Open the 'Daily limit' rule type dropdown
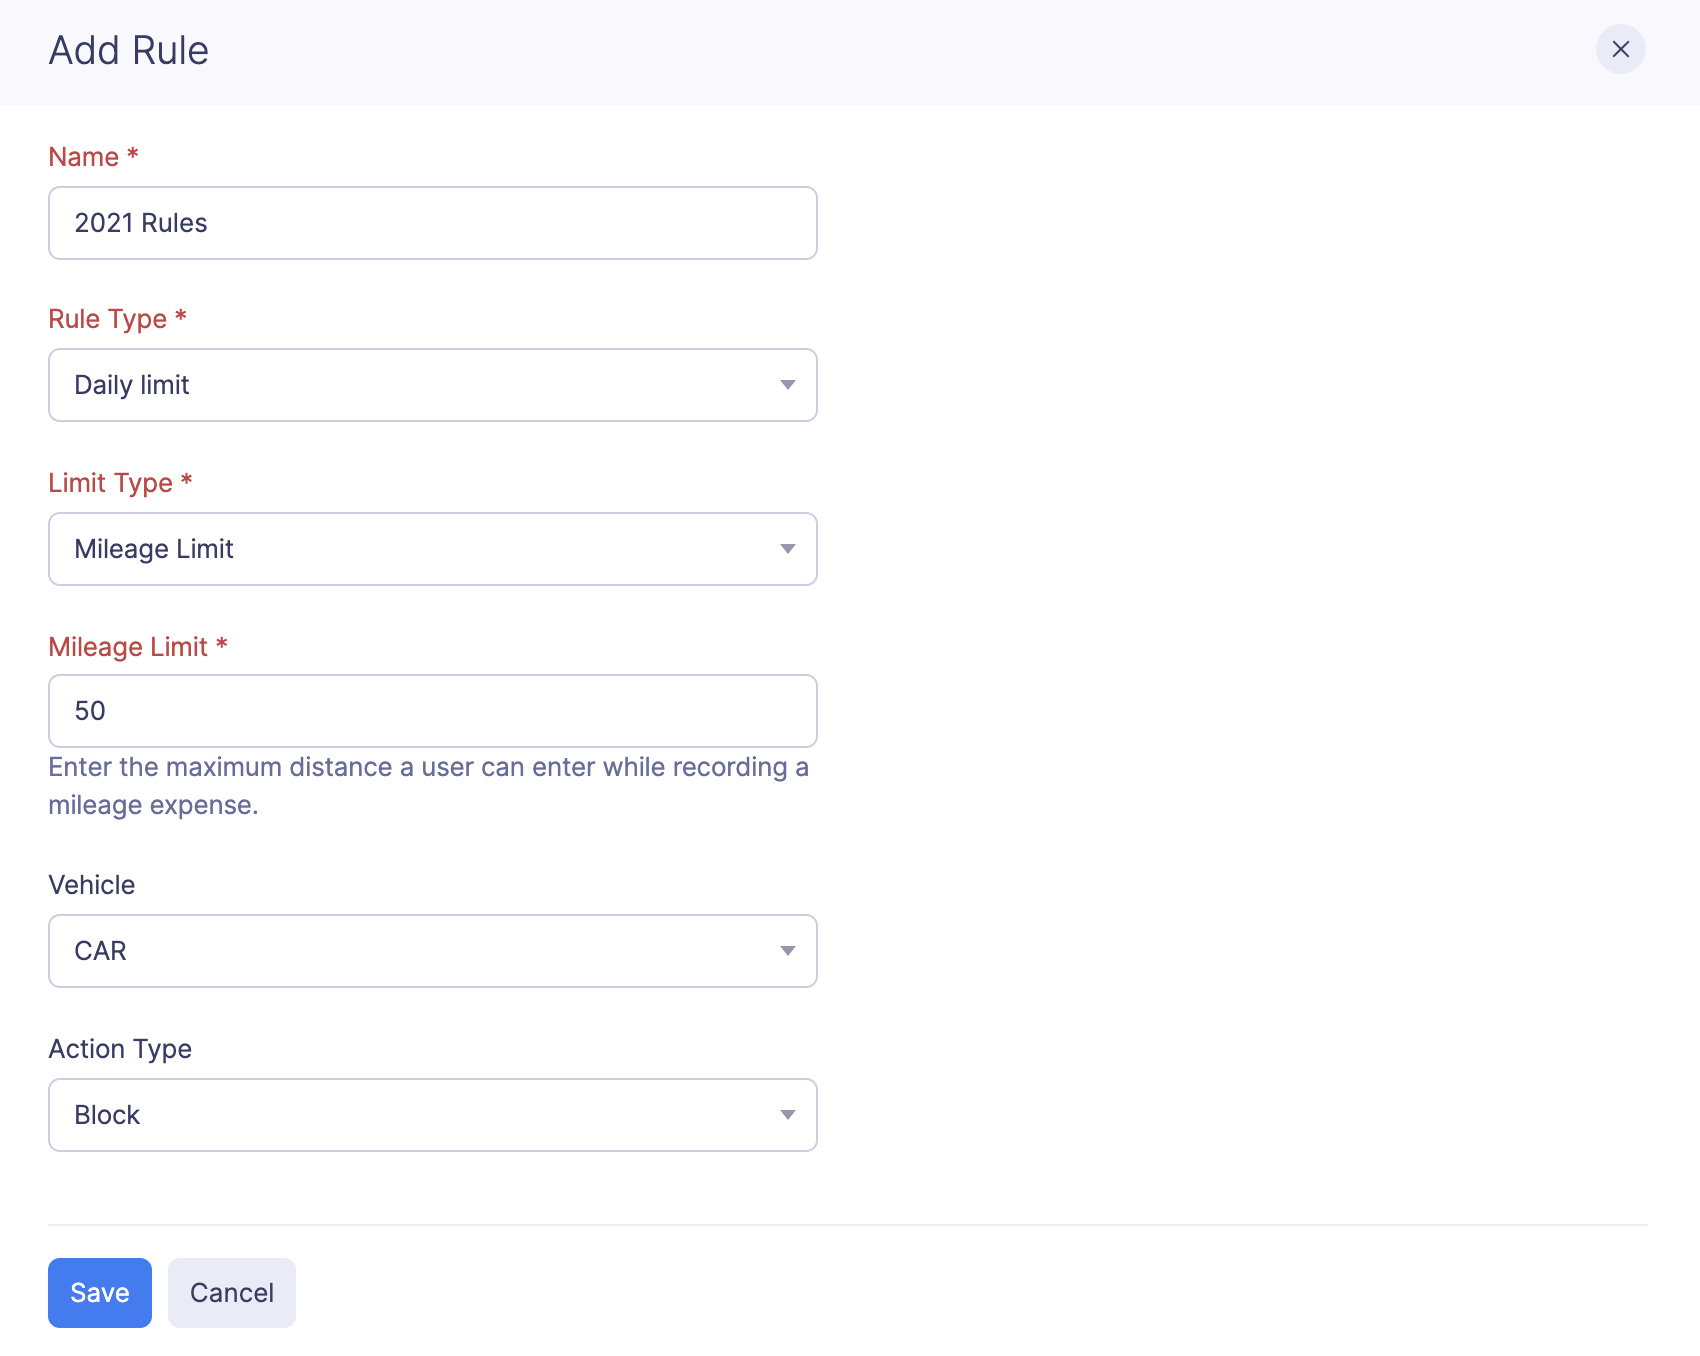This screenshot has width=1700, height=1356. click(x=432, y=385)
